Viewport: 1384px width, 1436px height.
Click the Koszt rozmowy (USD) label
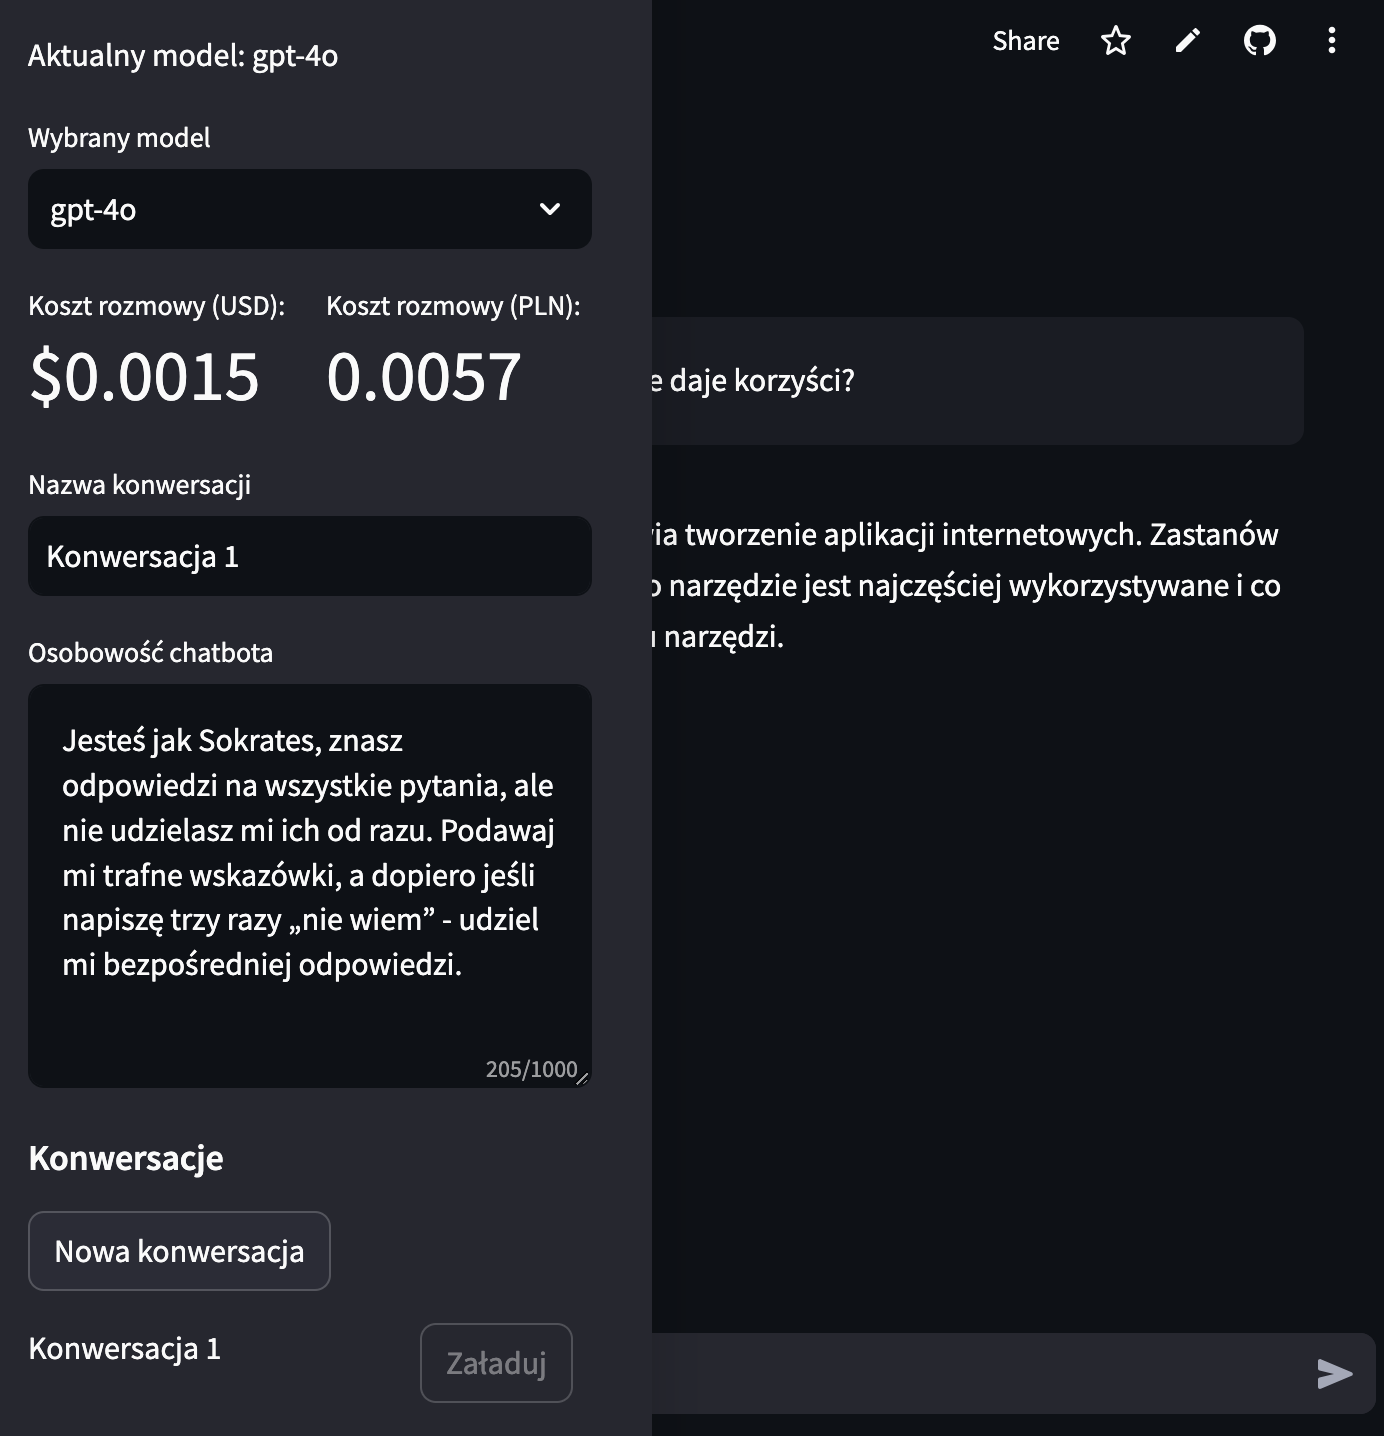157,306
